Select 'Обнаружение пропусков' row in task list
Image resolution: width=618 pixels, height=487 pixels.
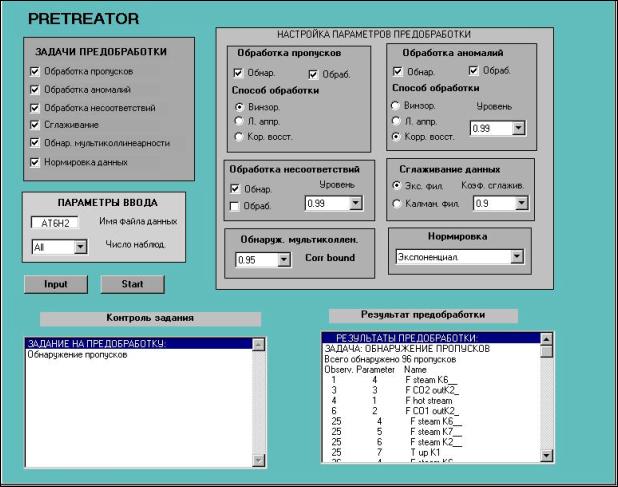(x=139, y=355)
